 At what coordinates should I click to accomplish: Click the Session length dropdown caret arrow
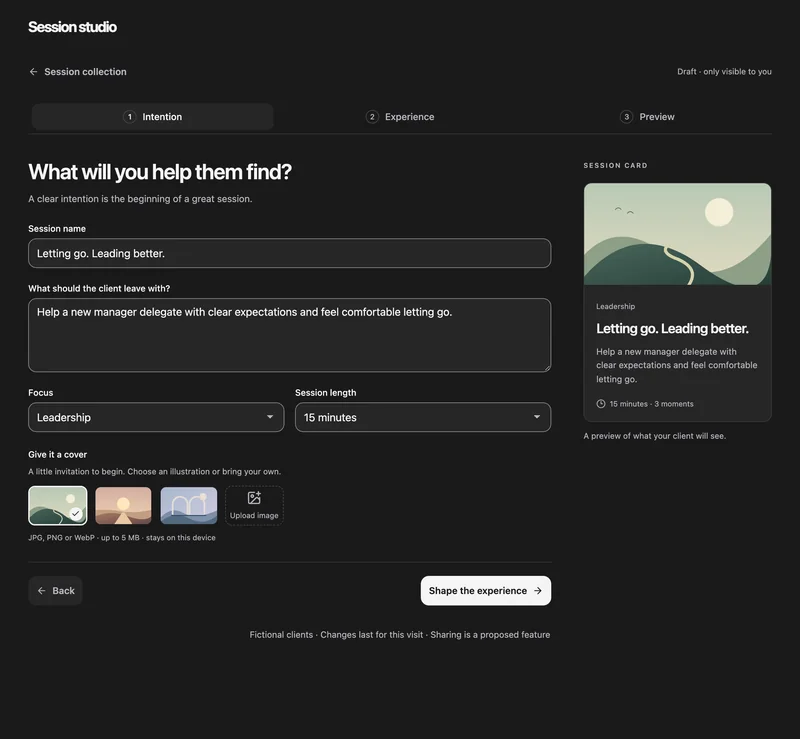pos(537,417)
